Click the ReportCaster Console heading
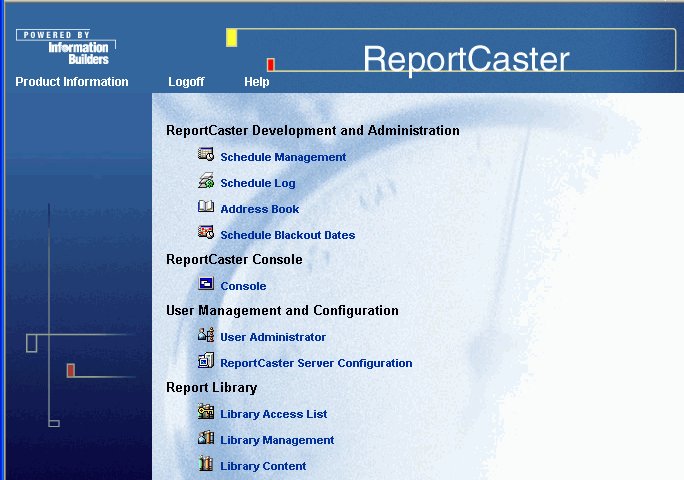This screenshot has height=480, width=684. click(234, 259)
